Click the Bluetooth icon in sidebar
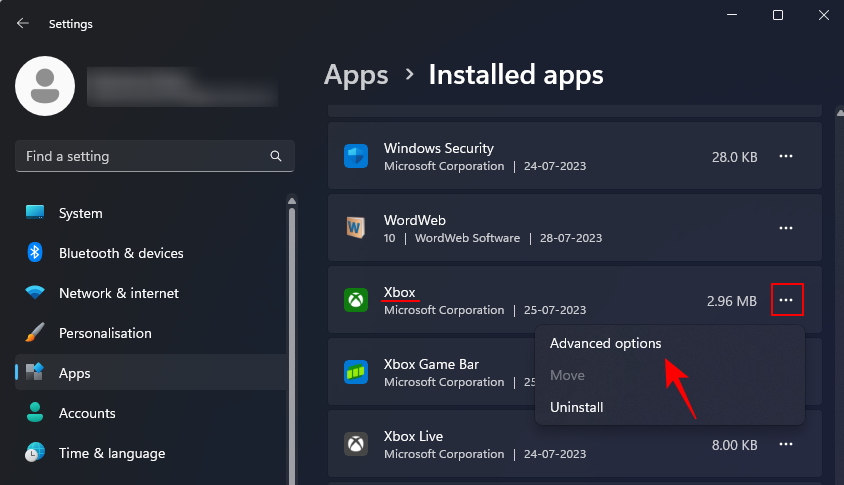844x485 pixels. point(35,252)
